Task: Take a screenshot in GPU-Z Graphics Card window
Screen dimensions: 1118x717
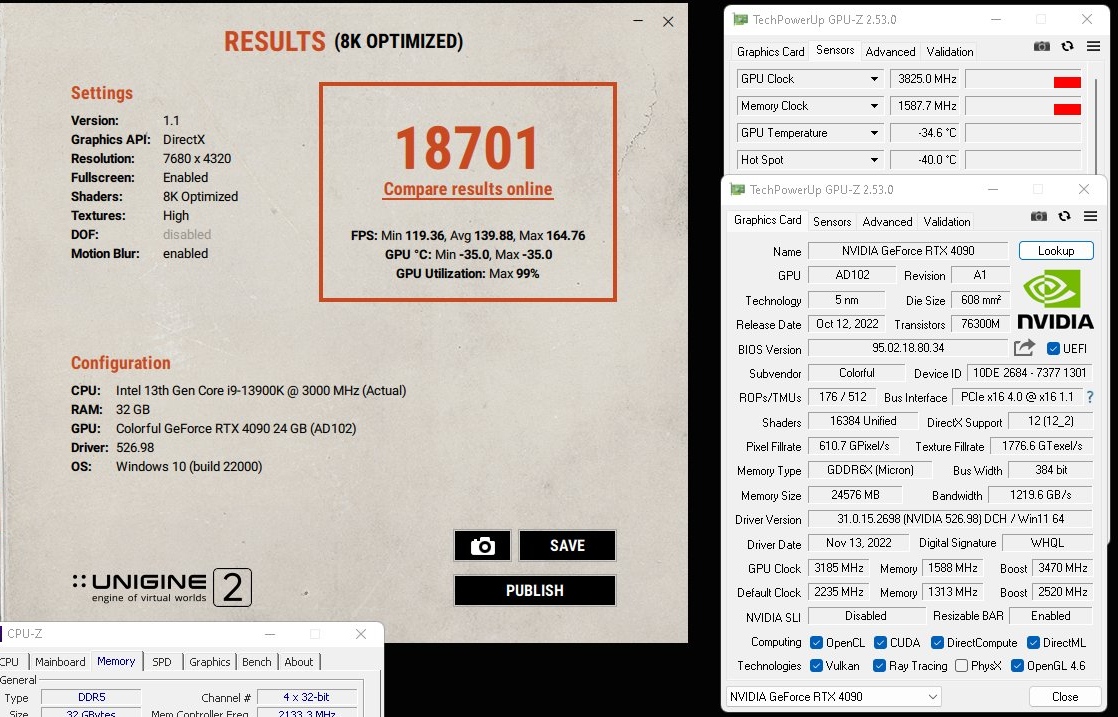Action: pyautogui.click(x=1039, y=216)
